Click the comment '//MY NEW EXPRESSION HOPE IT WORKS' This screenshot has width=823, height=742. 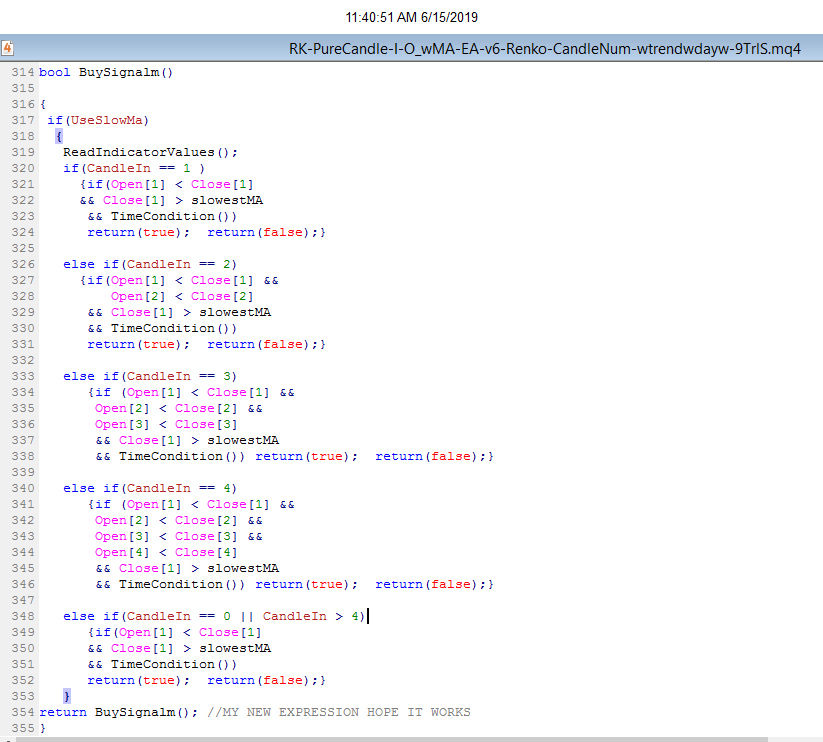[339, 713]
